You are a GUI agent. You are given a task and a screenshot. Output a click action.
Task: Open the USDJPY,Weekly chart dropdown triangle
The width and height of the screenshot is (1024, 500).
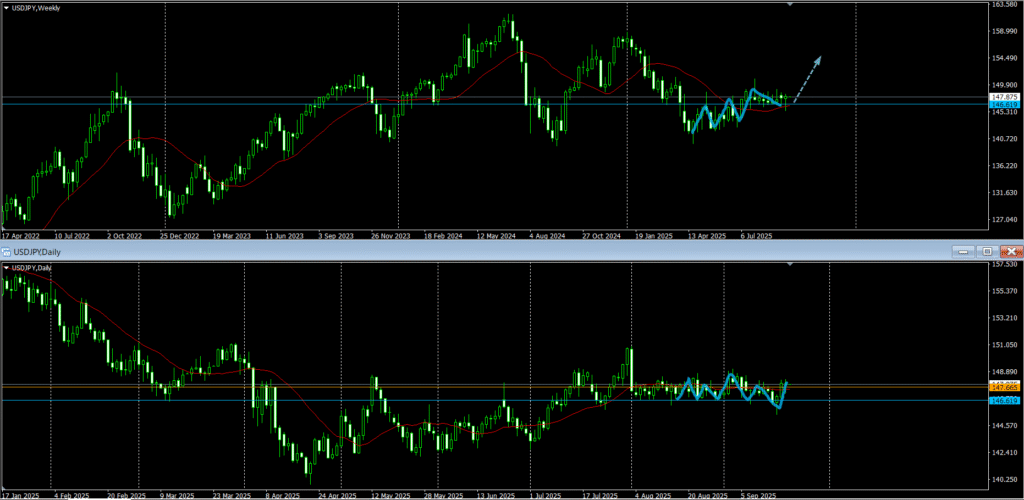[7, 8]
